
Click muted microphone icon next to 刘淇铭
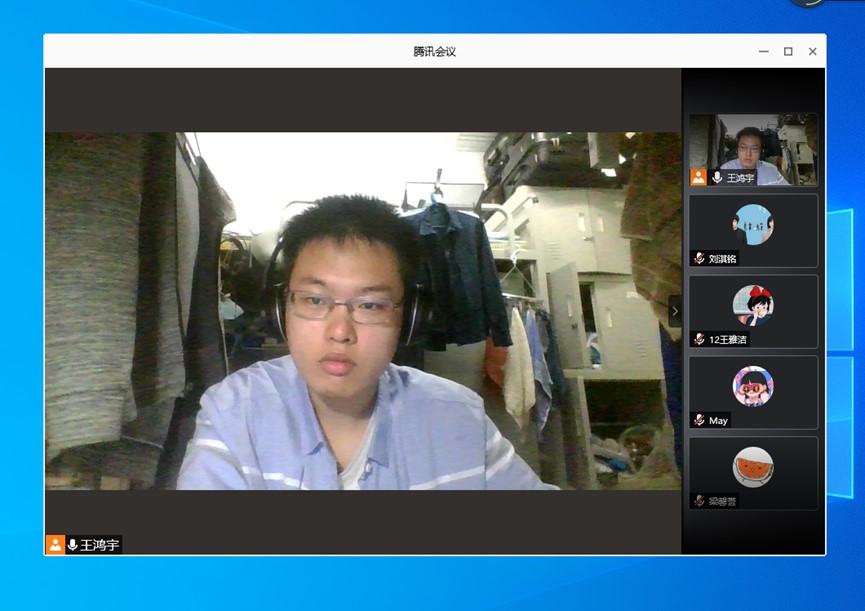[x=699, y=258]
